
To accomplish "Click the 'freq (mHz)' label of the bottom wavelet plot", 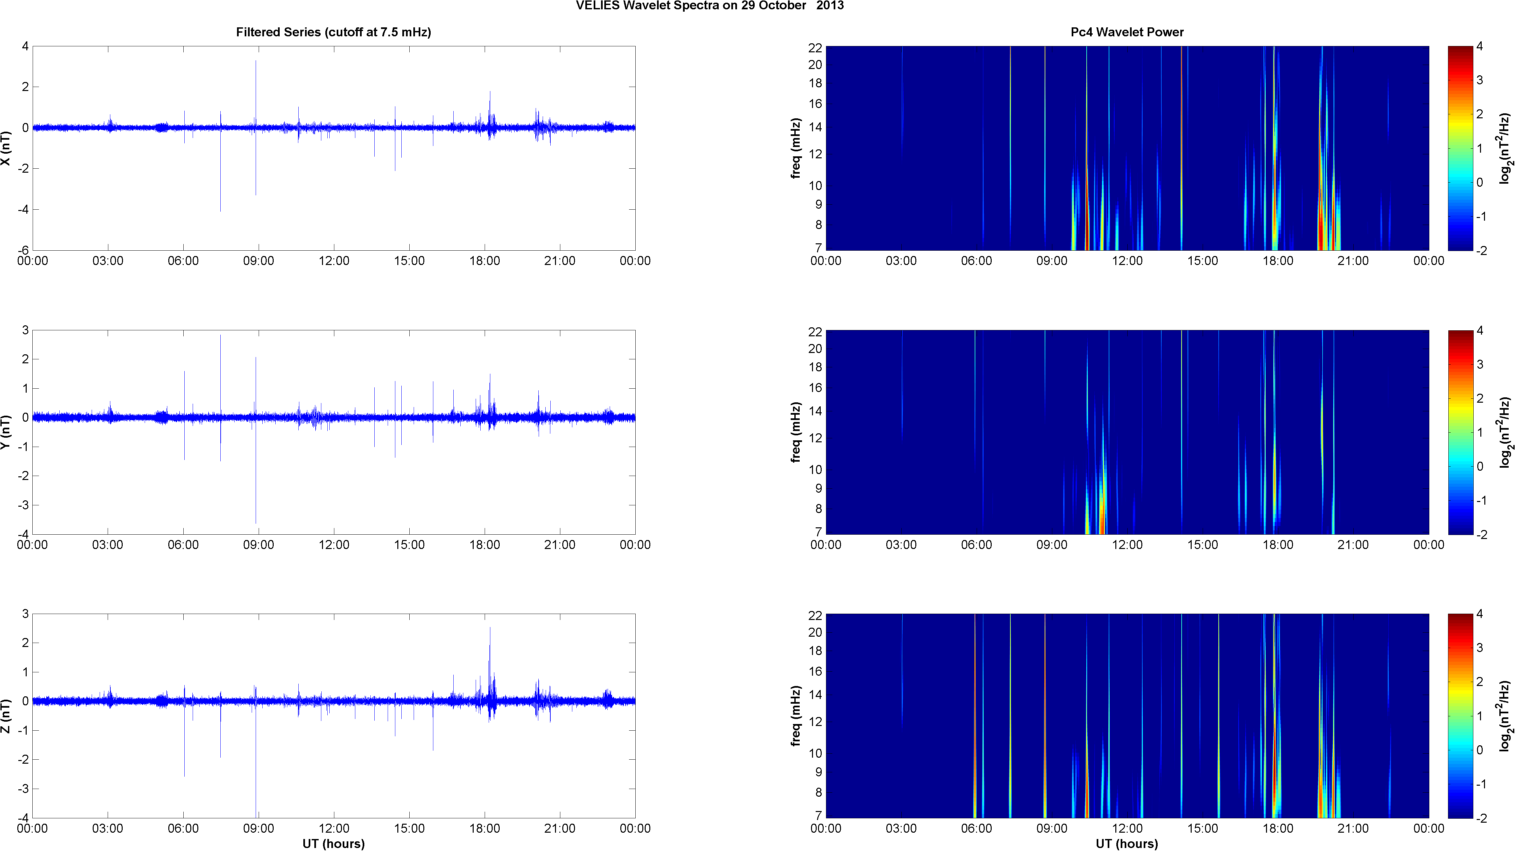I will (x=796, y=716).
